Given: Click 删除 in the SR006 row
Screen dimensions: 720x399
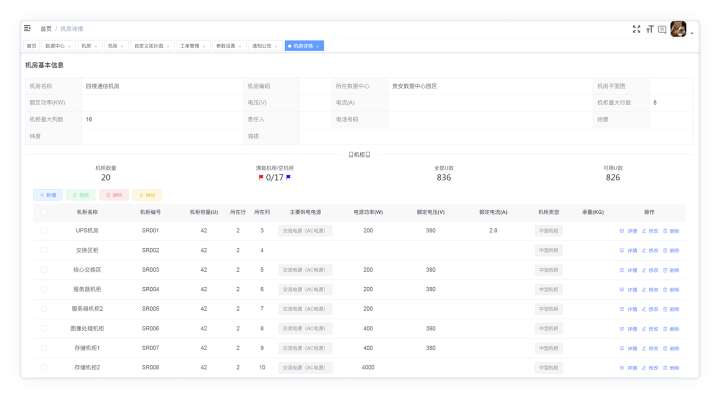Looking at the screenshot, I should (x=671, y=329).
